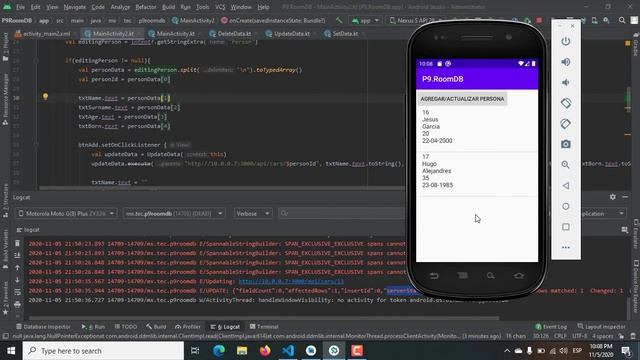Viewport: 640px width, 360px height.
Task: Open the Verbose log level dropdown
Action: coord(252,213)
